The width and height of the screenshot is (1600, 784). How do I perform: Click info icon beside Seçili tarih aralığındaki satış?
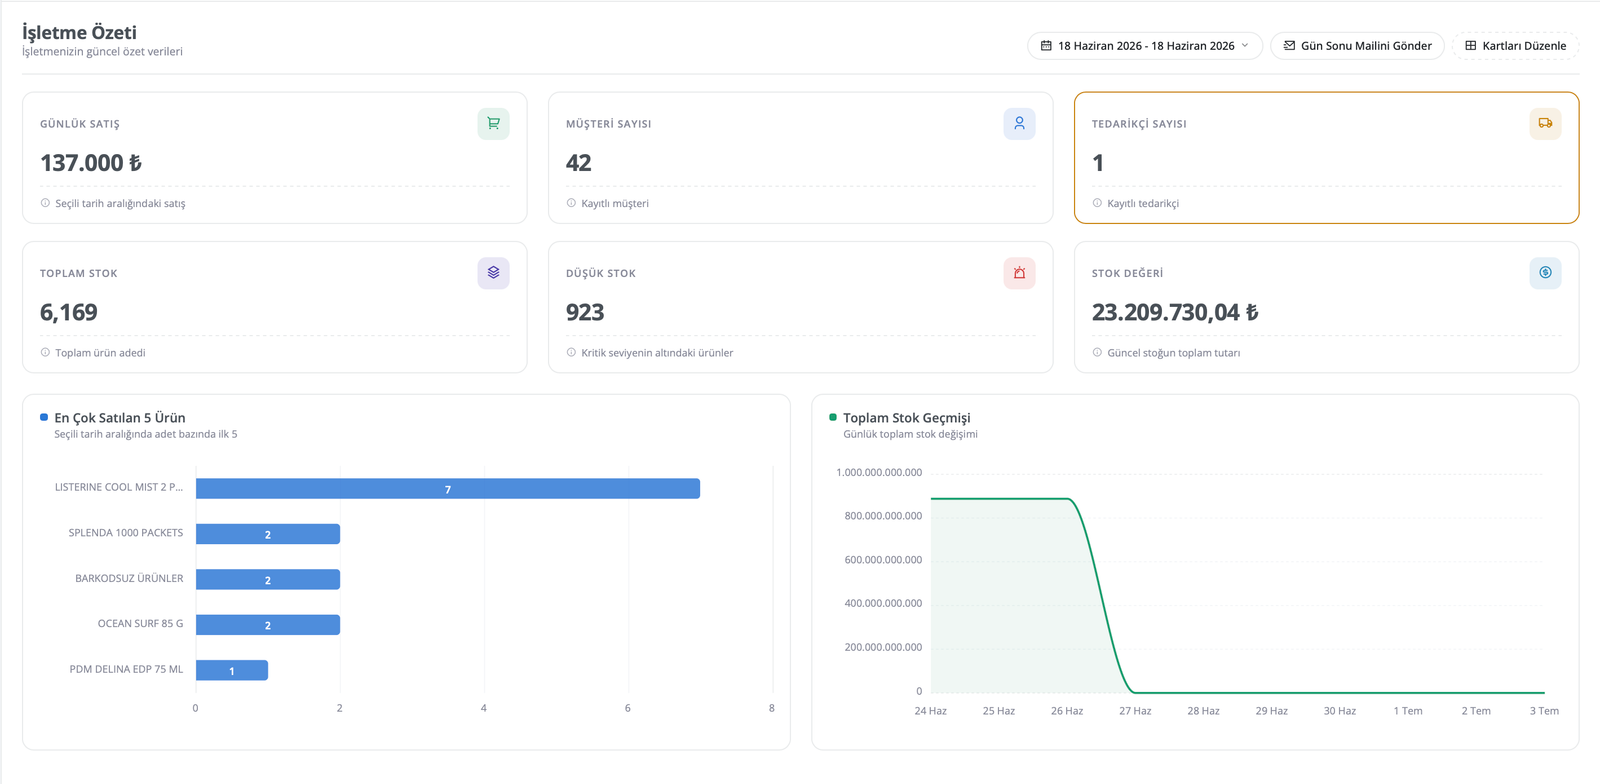[x=45, y=203]
